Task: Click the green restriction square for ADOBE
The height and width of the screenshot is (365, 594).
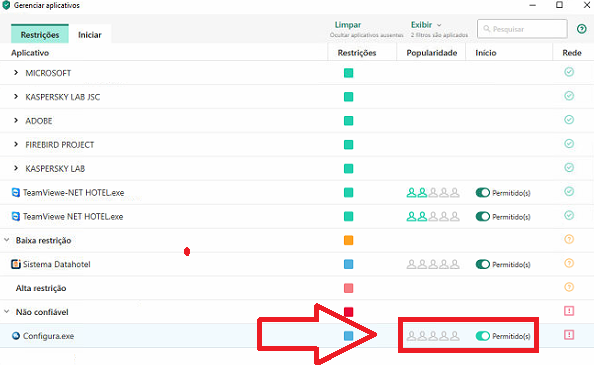Action: 349,120
